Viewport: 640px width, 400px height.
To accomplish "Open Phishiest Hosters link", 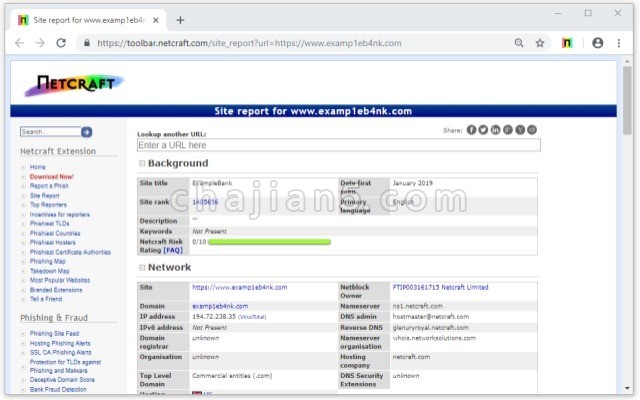I will pos(52,242).
